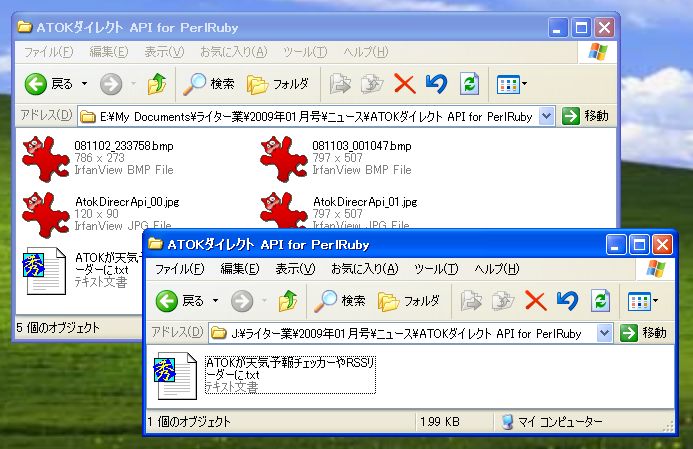693x449 pixels.
Task: Click the マイ コンピューター status bar entry
Action: coord(552,422)
